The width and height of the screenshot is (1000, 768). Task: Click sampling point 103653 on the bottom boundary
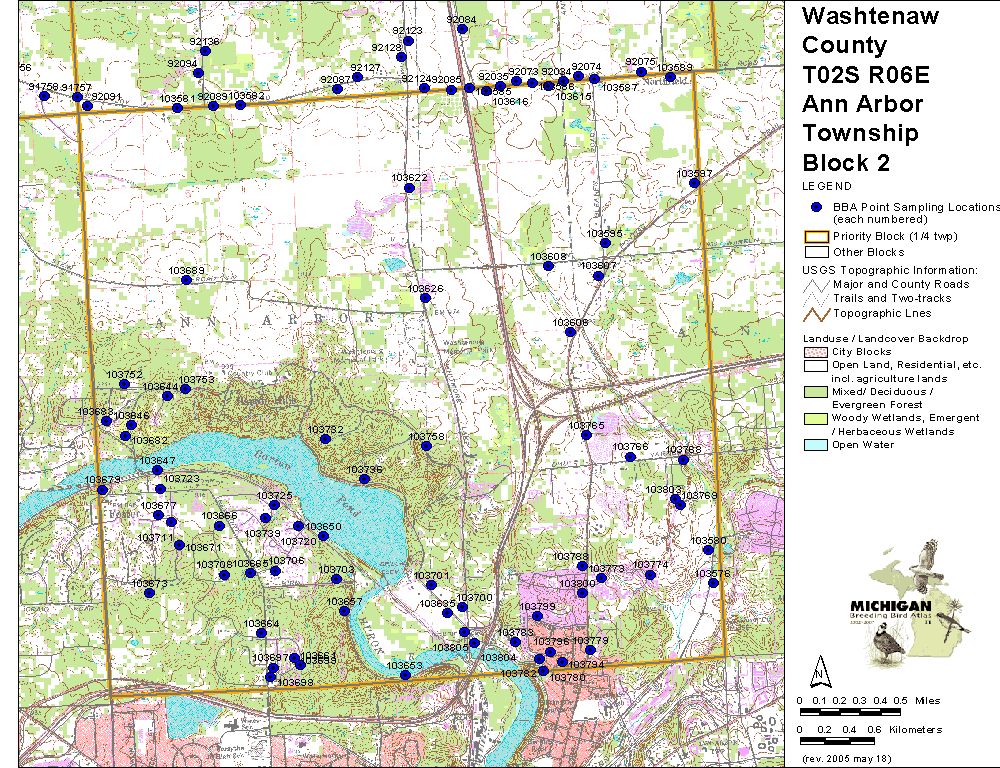tap(405, 675)
